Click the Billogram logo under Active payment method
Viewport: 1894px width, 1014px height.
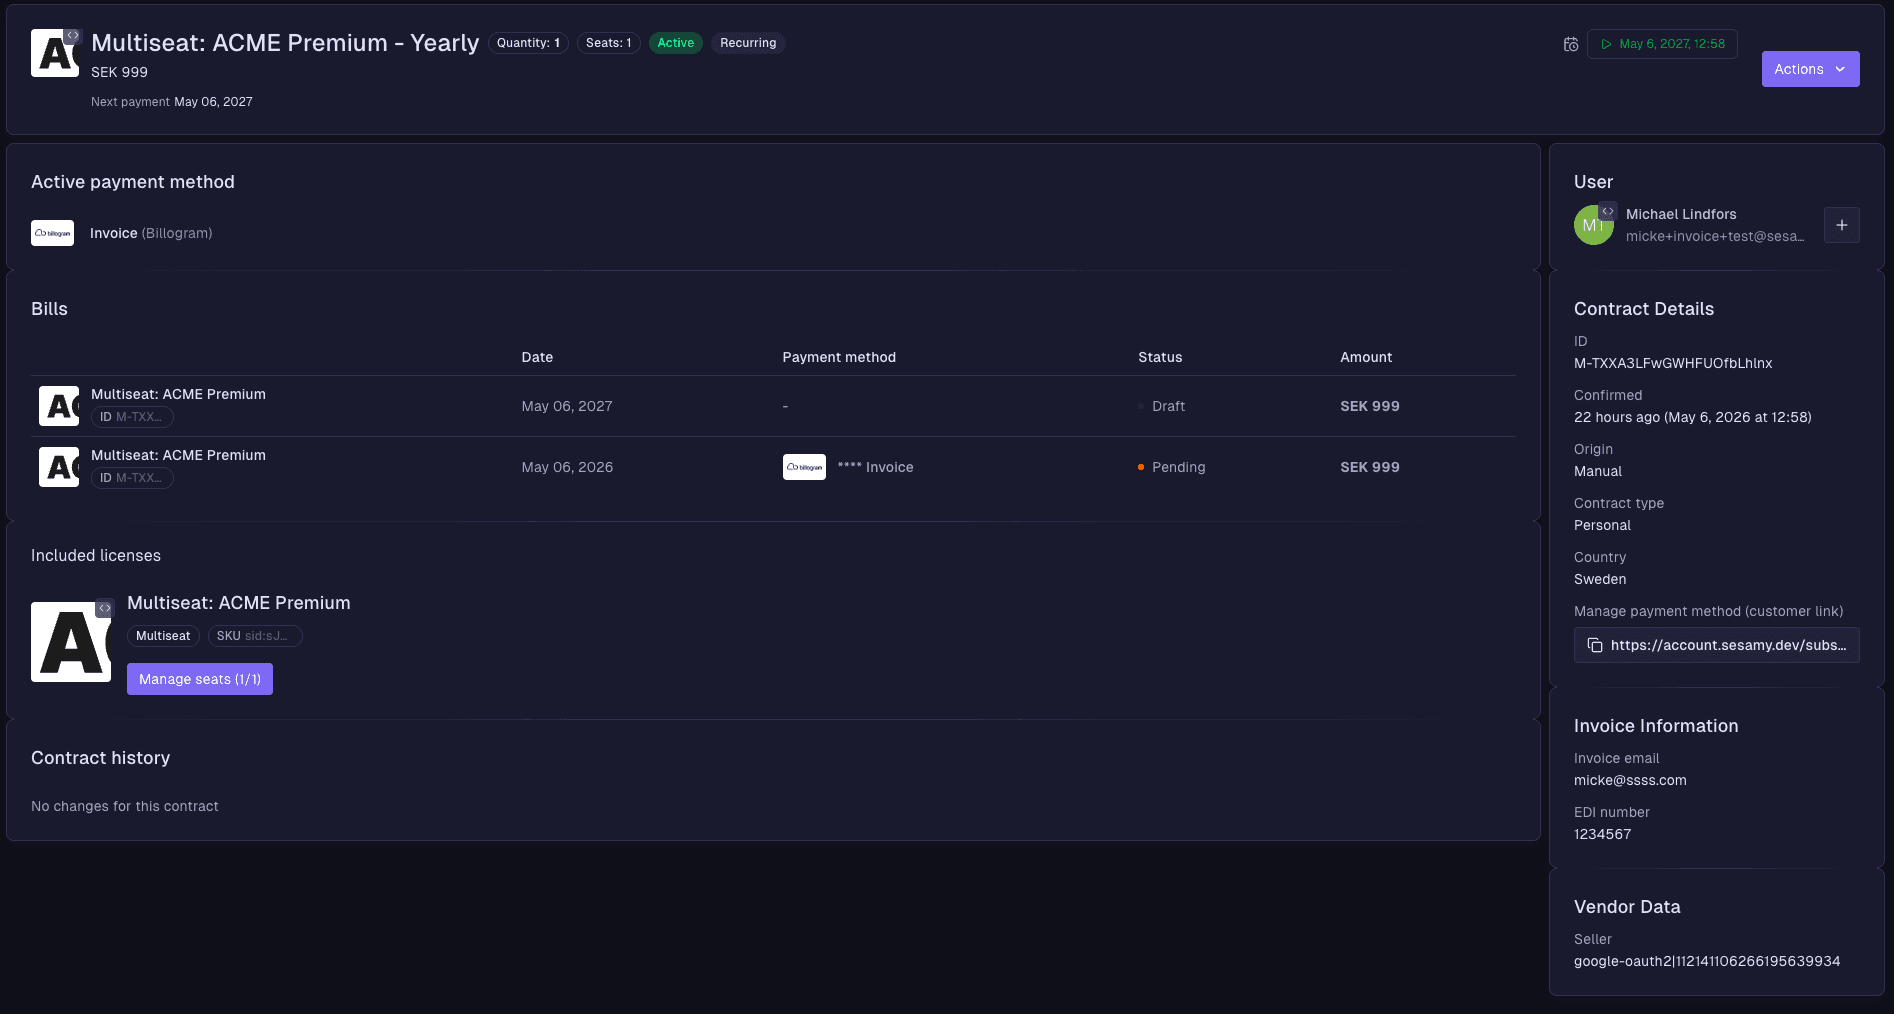point(52,233)
